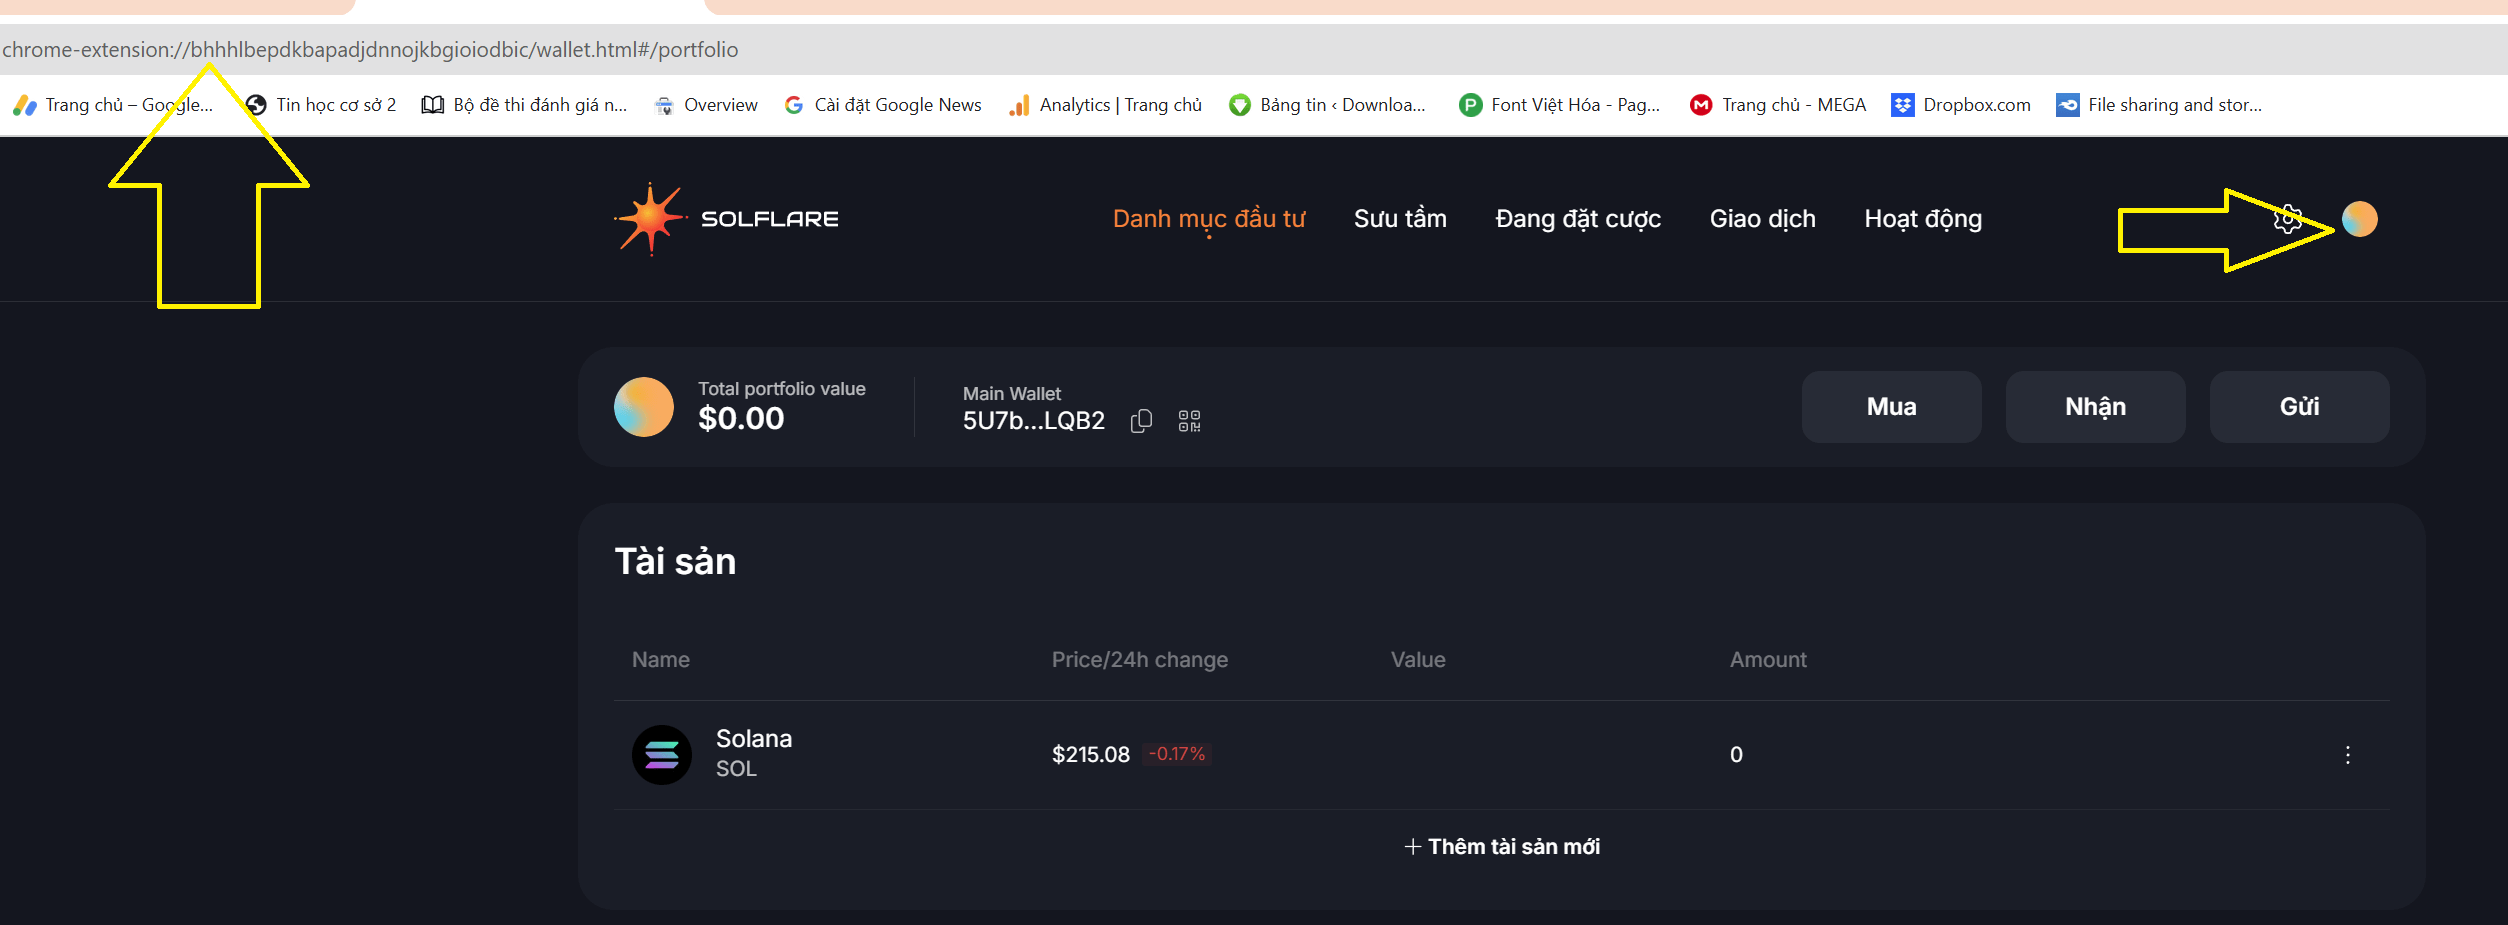This screenshot has height=925, width=2508.
Task: Open the Analytics | Trang chủ bookmark
Action: coord(1105,105)
